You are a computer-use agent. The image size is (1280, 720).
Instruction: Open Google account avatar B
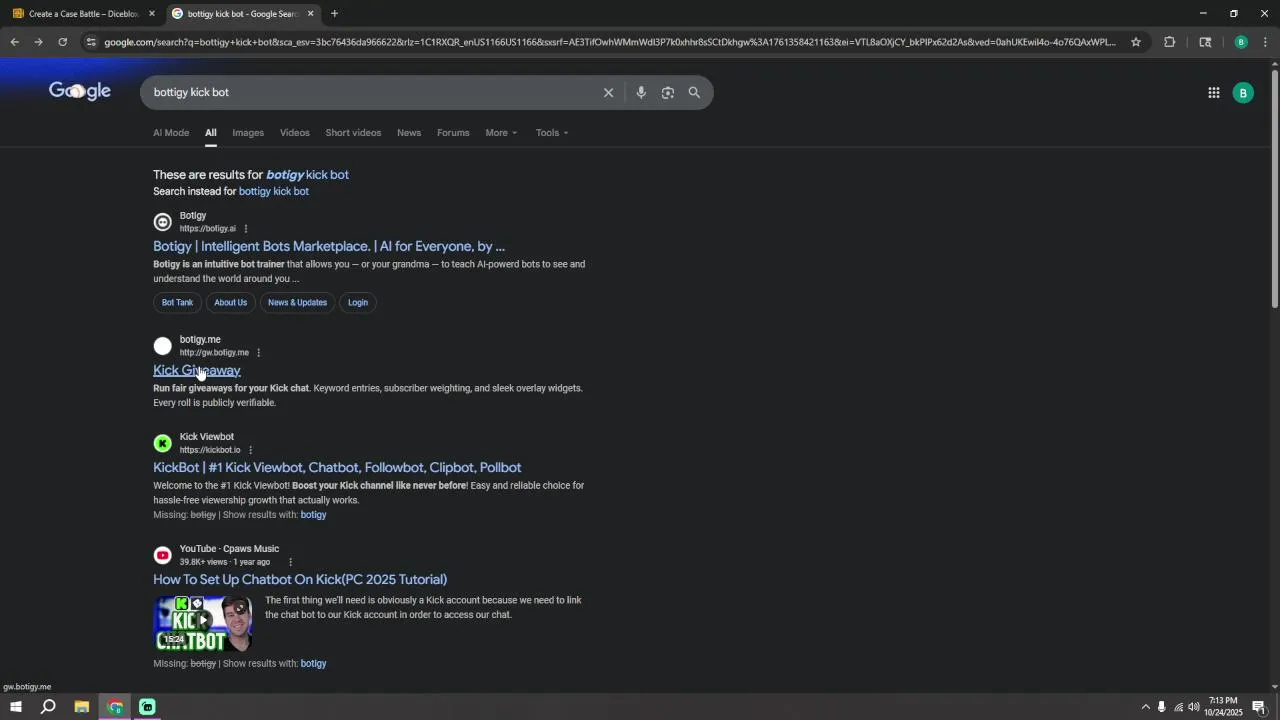tap(1243, 93)
